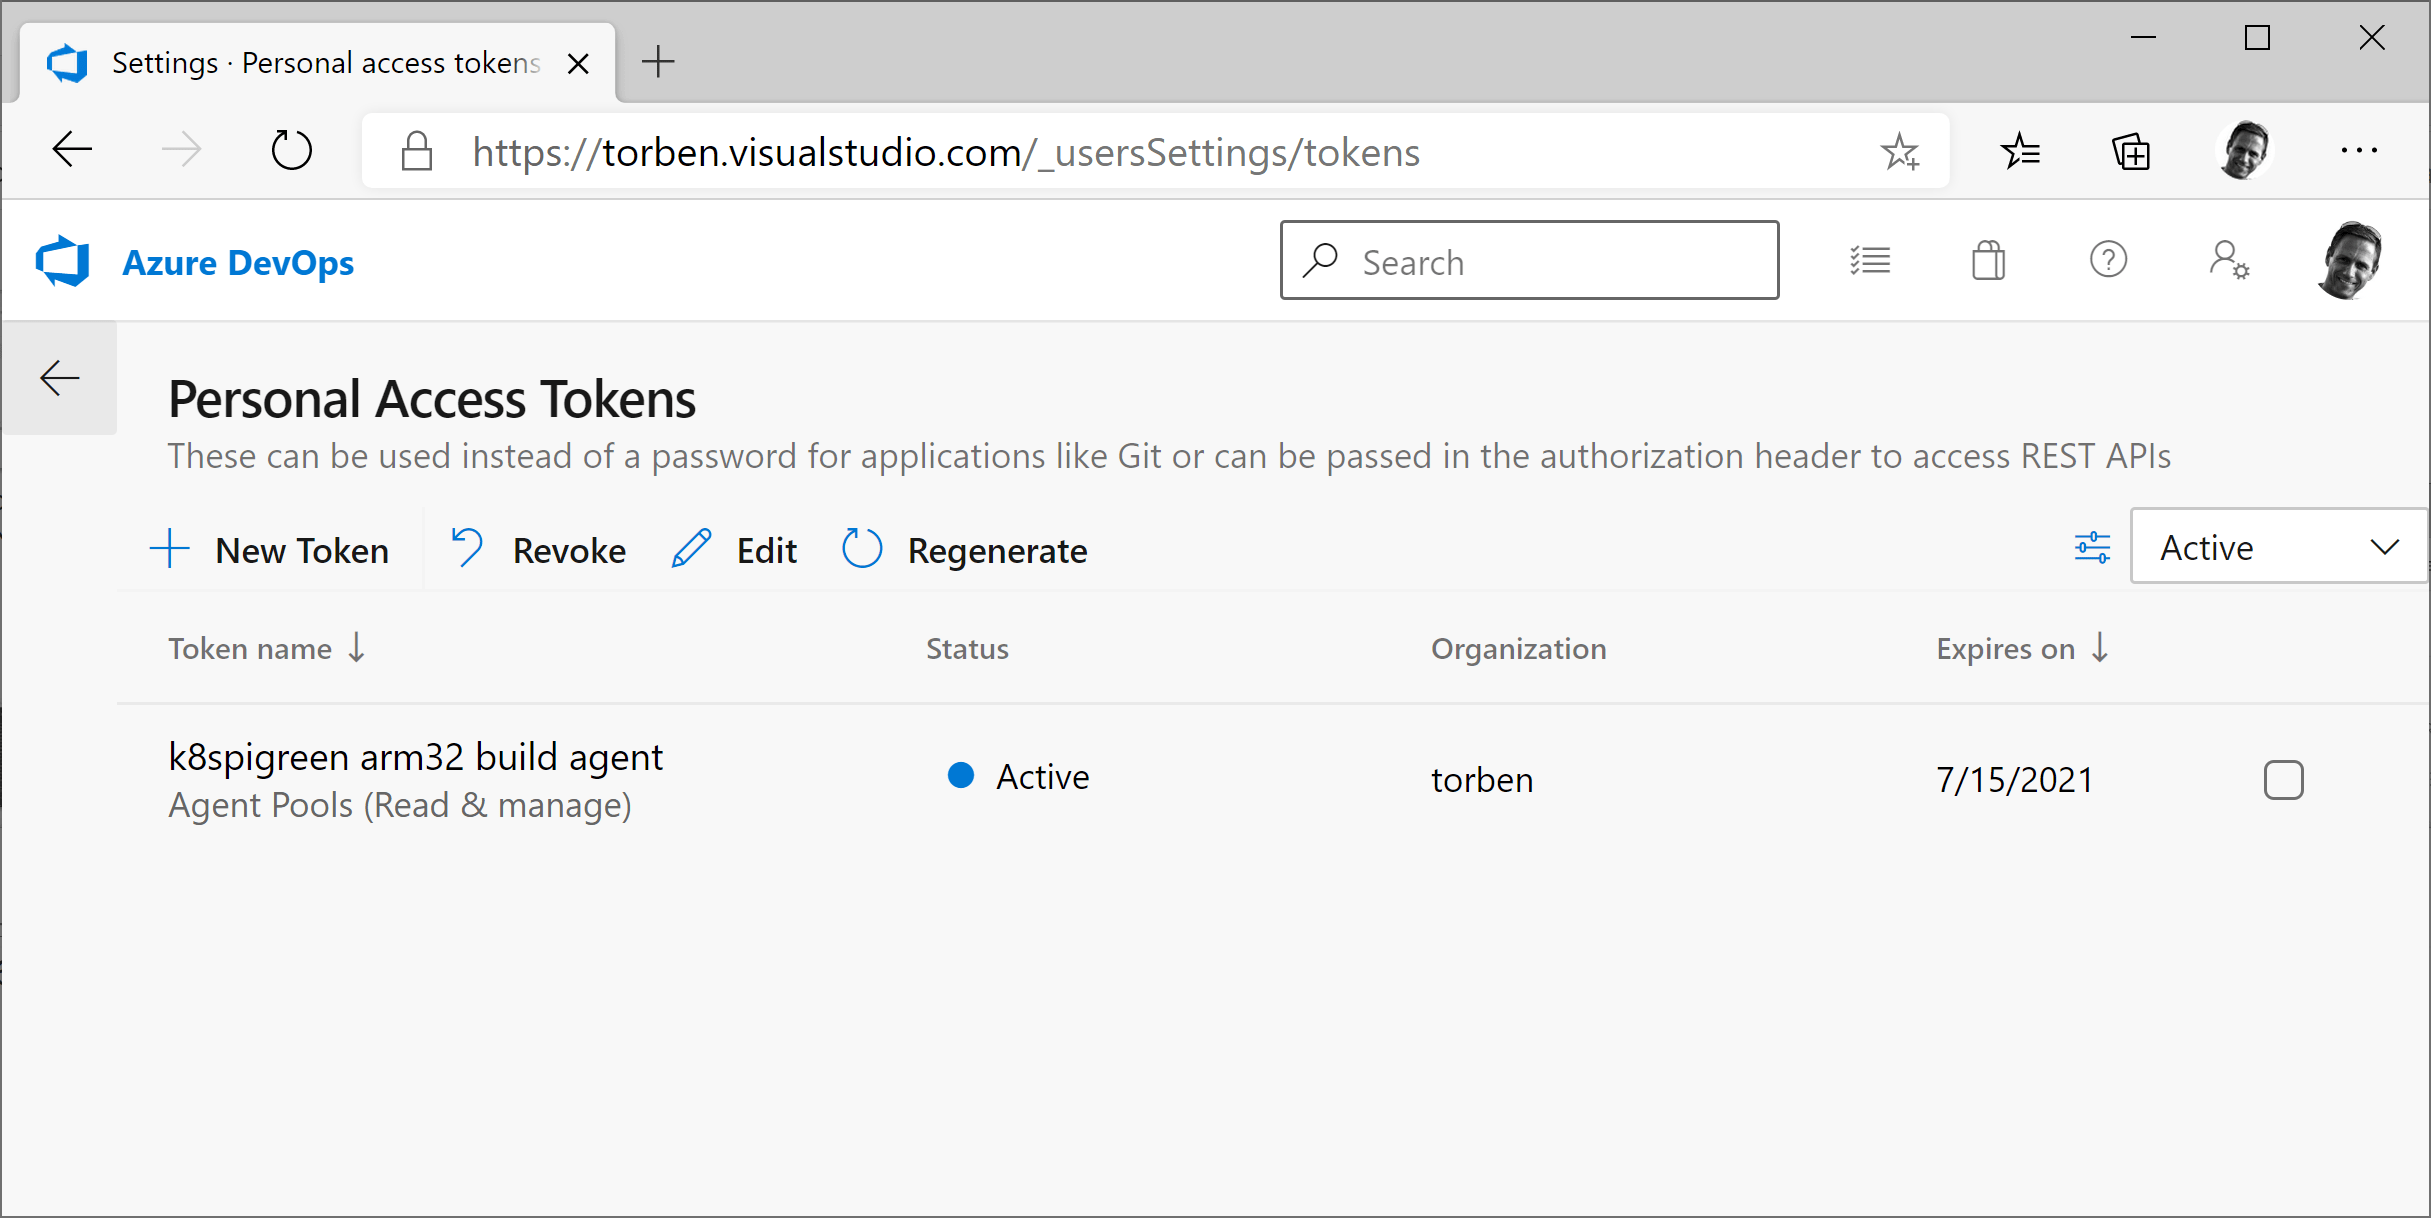
Task: Click the Revoke button
Action: [x=539, y=550]
